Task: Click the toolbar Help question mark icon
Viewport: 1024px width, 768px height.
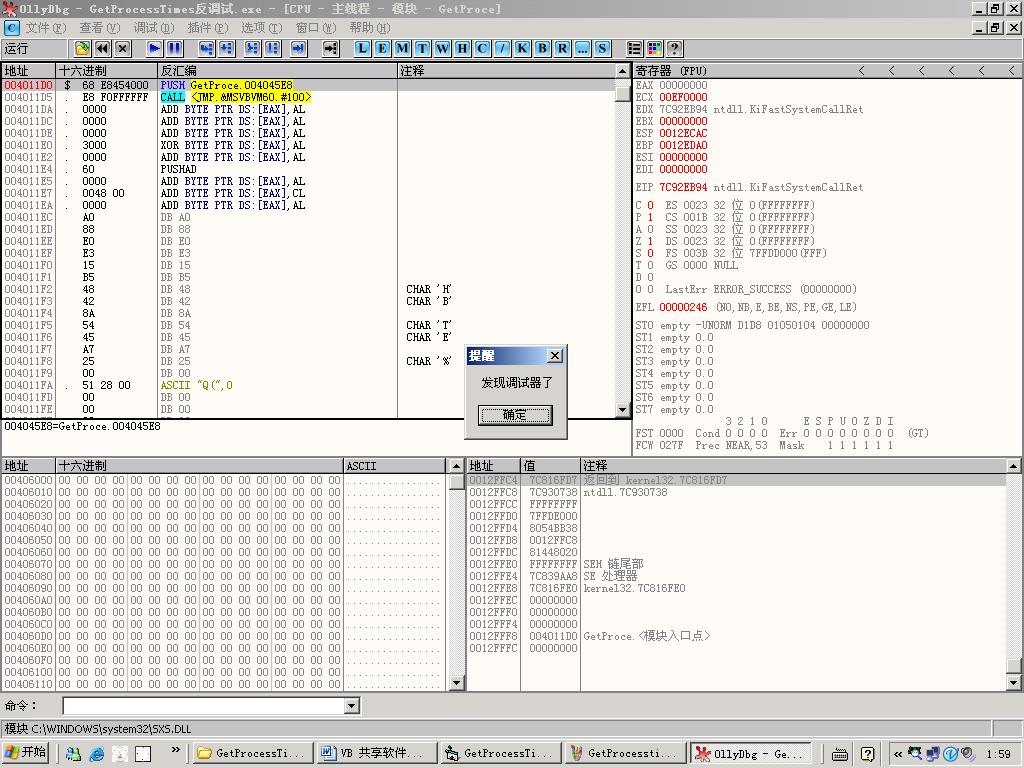Action: 675,48
